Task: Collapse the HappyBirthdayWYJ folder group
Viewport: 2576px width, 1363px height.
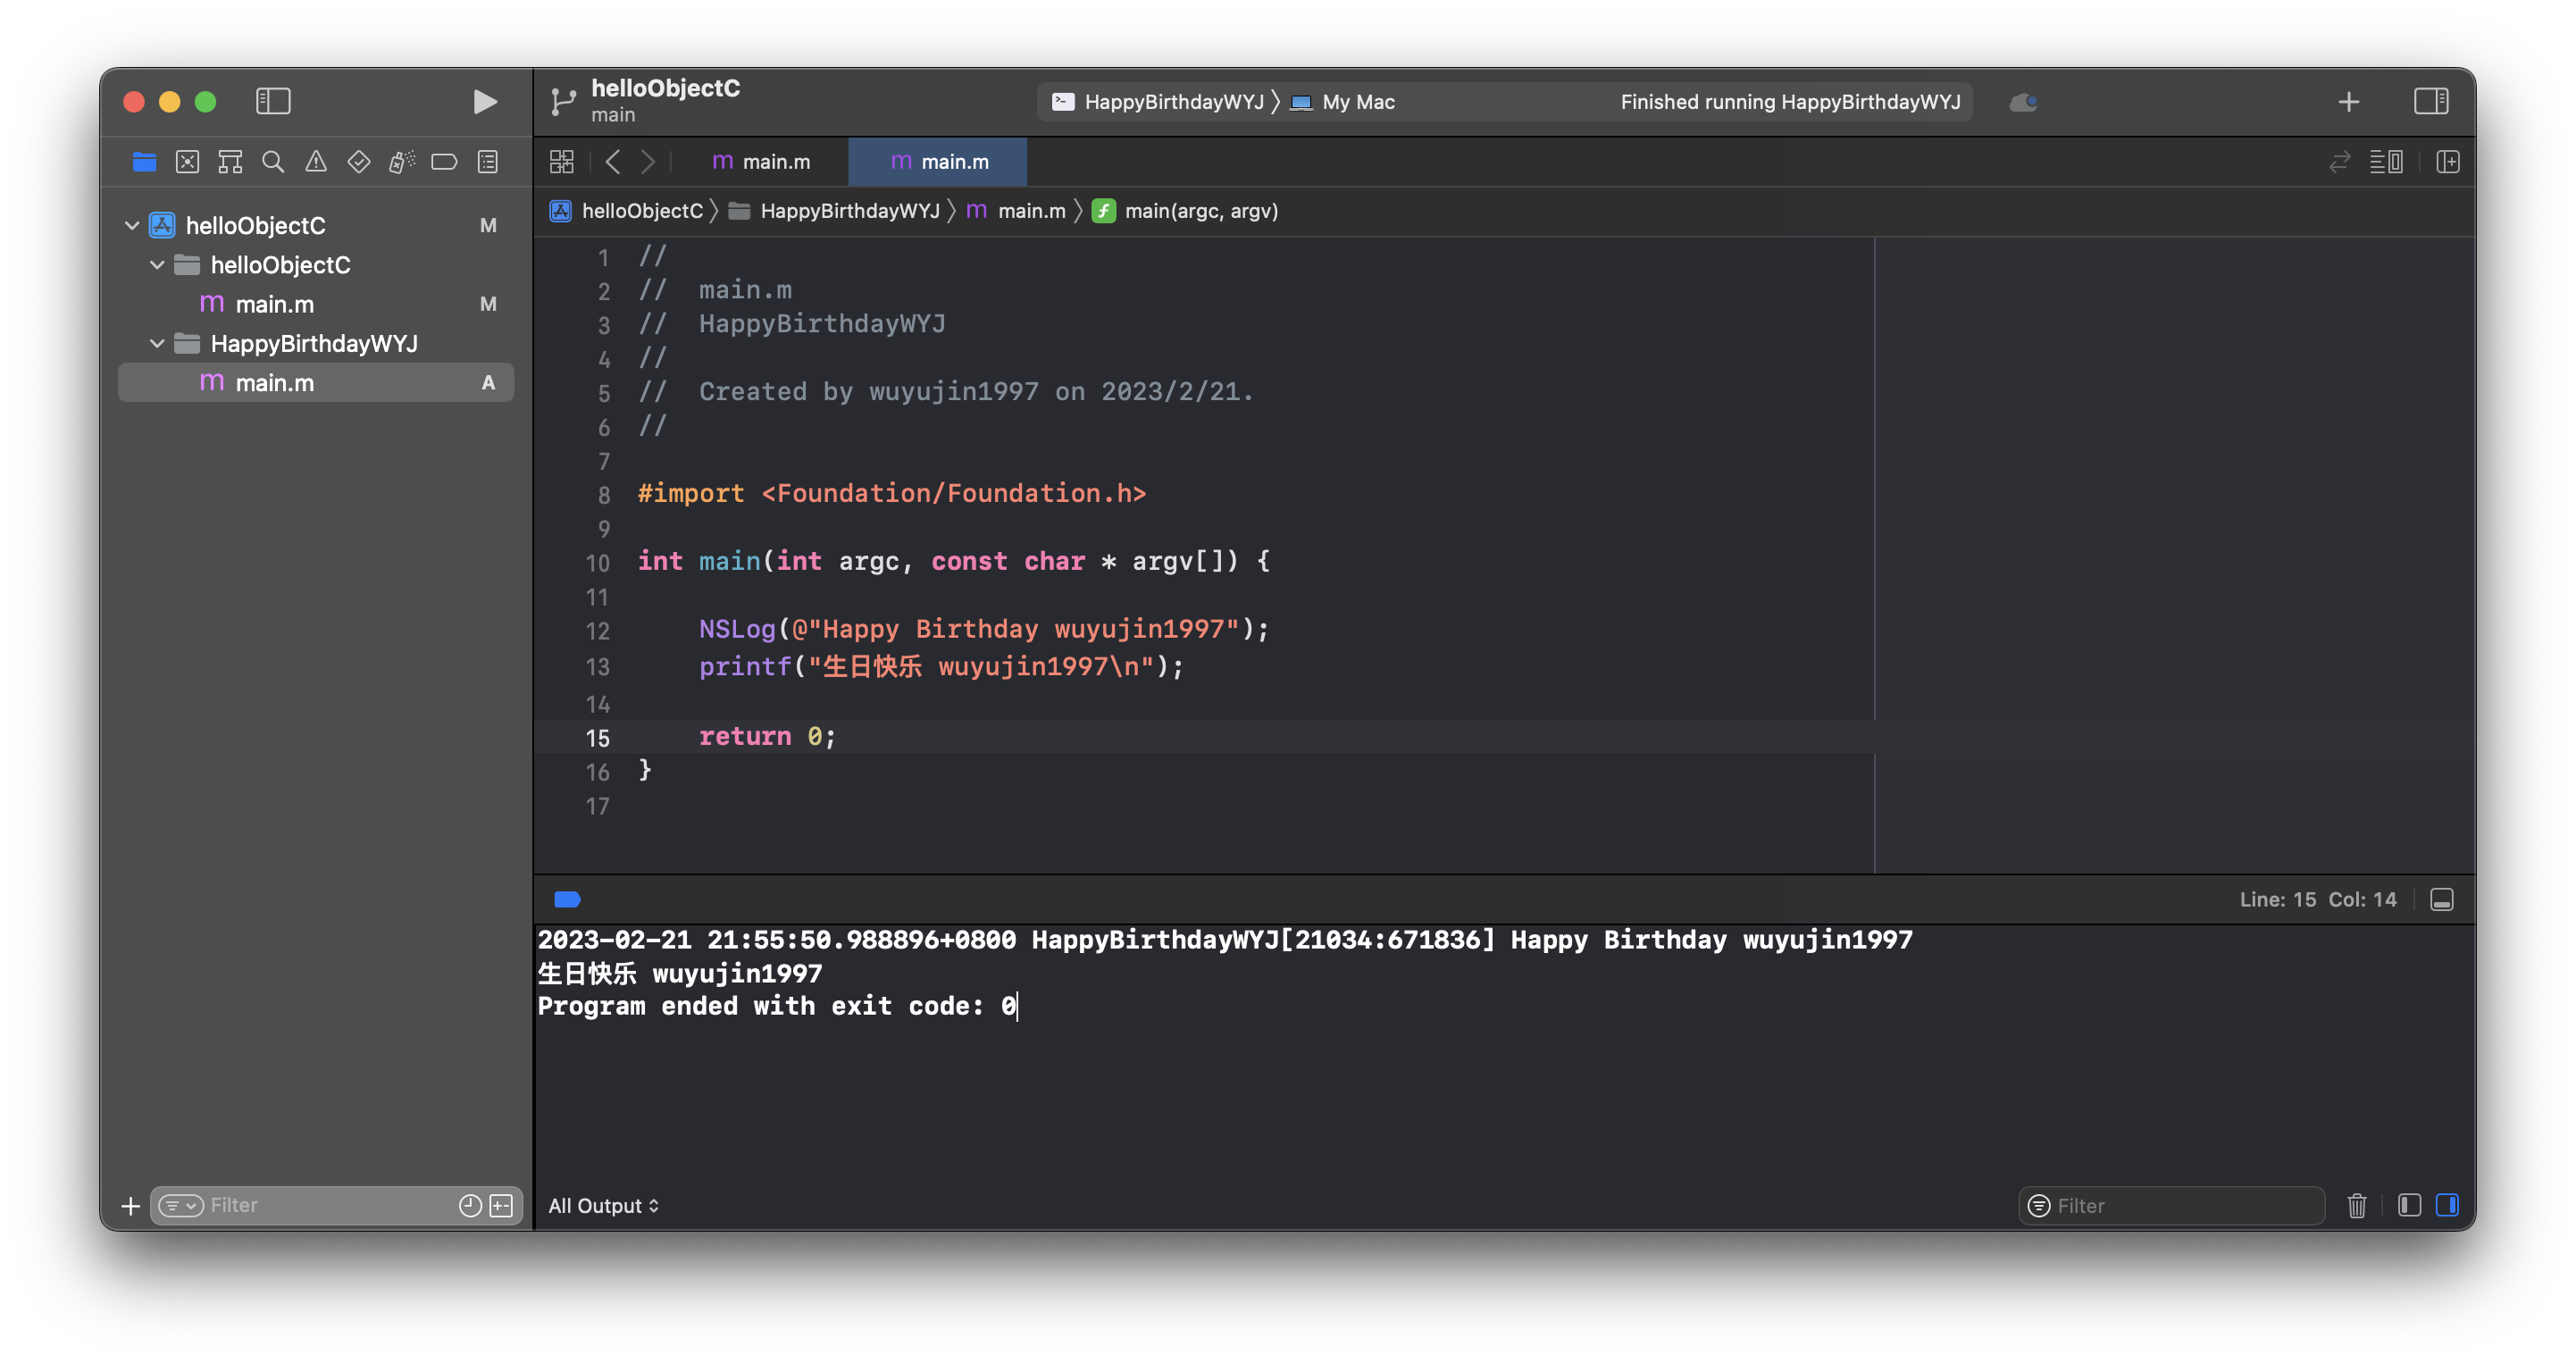Action: (157, 344)
